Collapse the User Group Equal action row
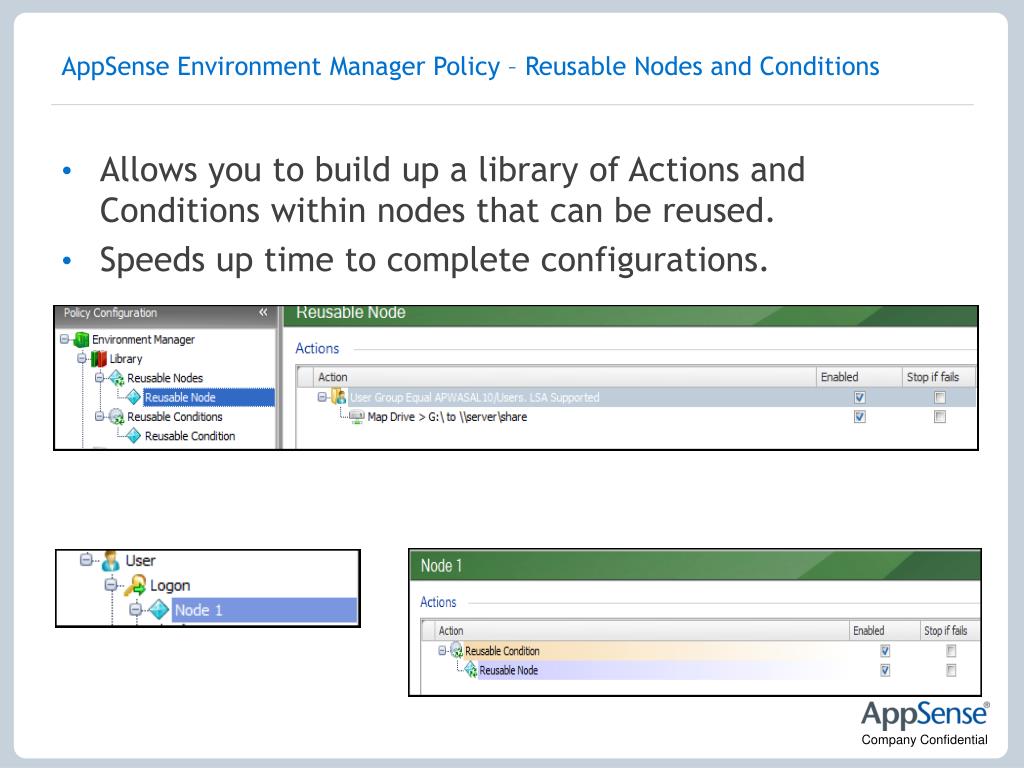 (322, 397)
